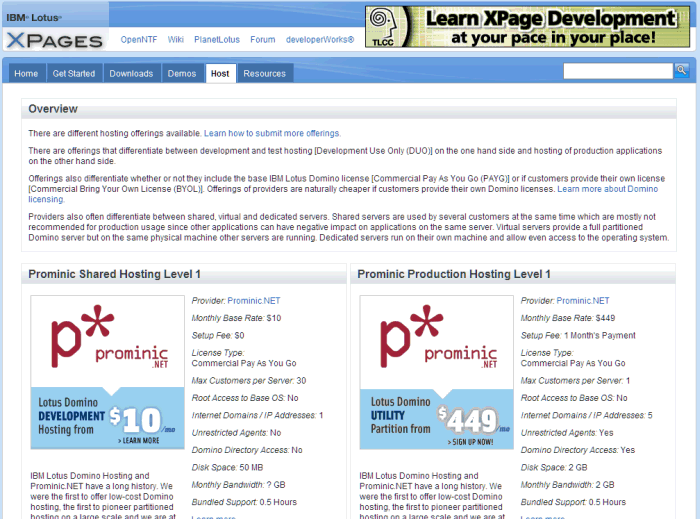This screenshot has height=519, width=700.
Task: Click Disk Space: 2 GB text
Action: [x=554, y=467]
